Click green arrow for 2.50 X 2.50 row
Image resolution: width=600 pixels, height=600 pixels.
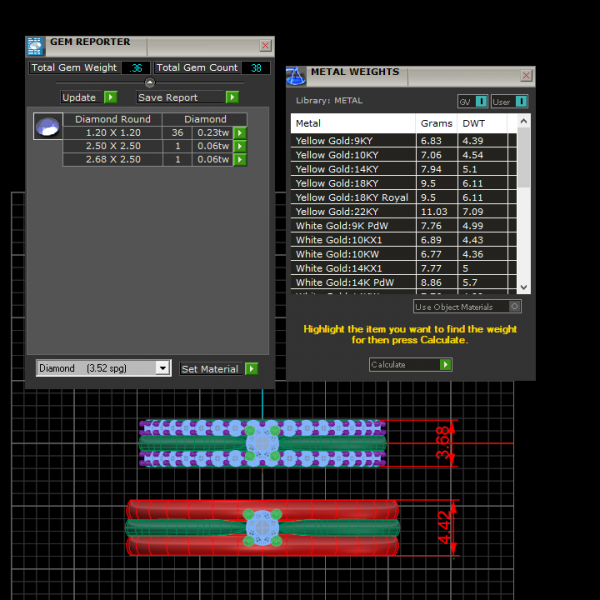point(240,146)
